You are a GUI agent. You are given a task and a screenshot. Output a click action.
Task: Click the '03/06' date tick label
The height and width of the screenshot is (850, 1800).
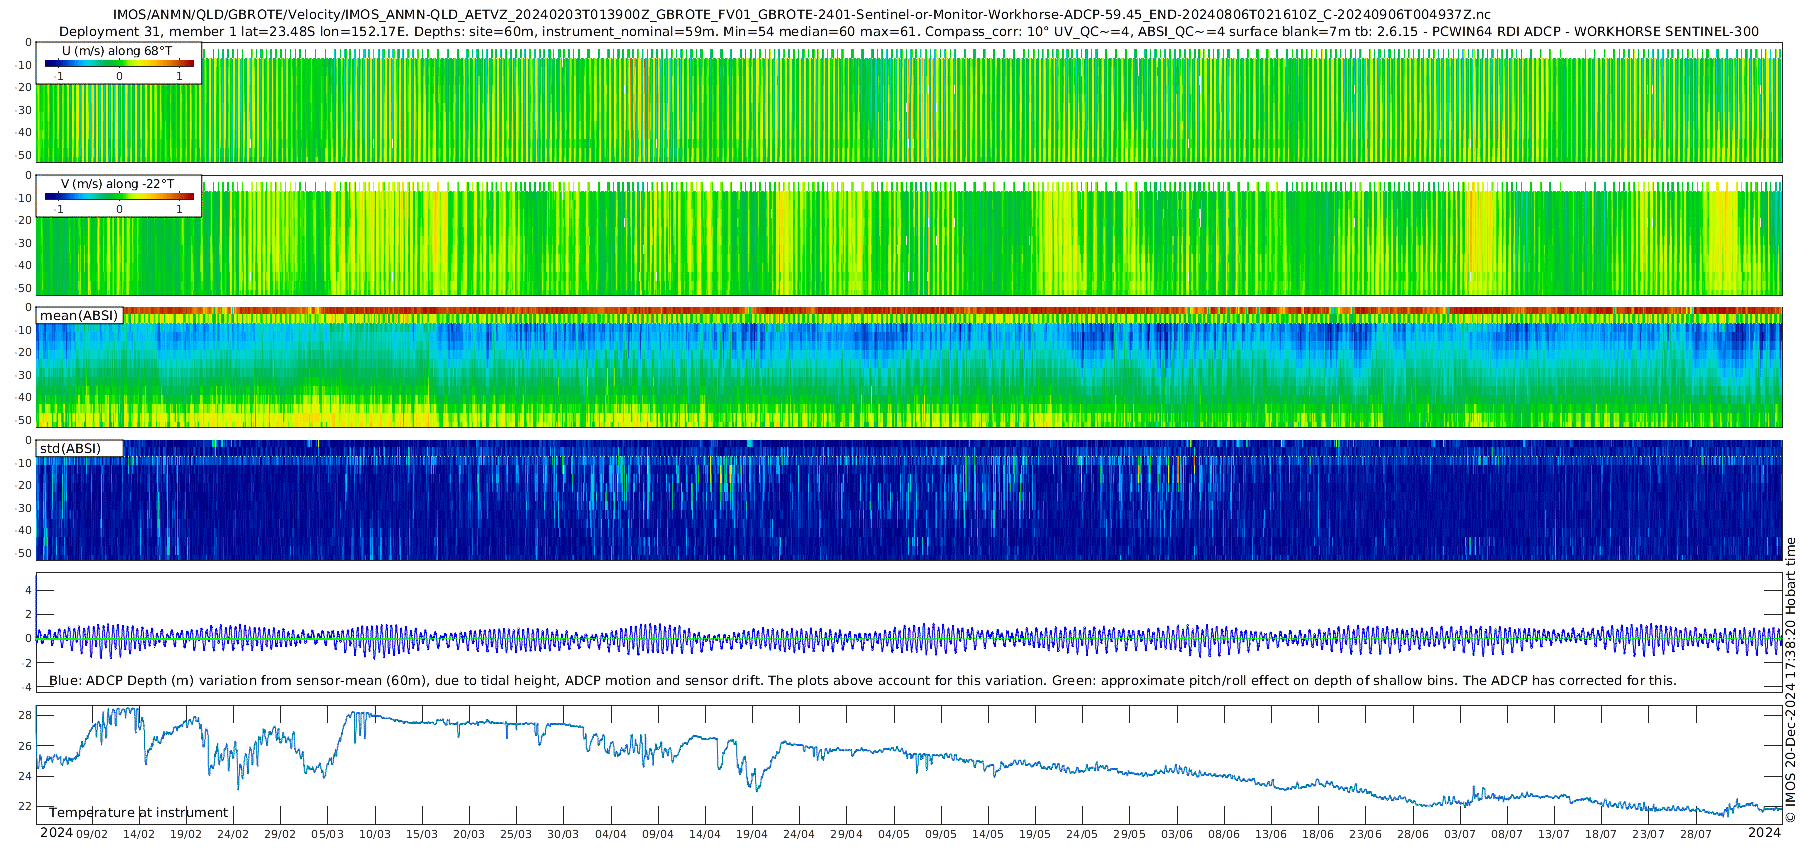pyautogui.click(x=1177, y=834)
